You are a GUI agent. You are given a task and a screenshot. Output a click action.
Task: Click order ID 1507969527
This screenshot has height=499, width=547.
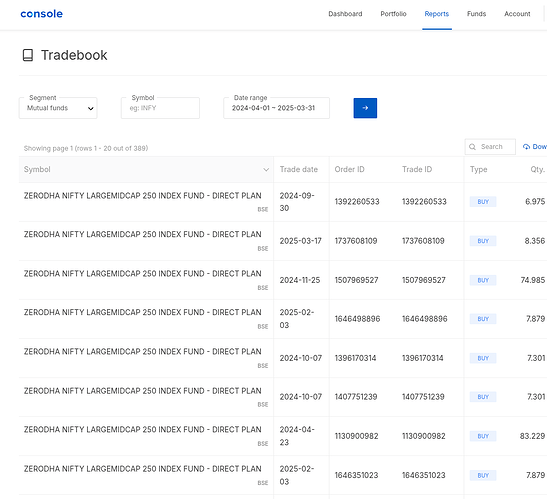(x=356, y=280)
